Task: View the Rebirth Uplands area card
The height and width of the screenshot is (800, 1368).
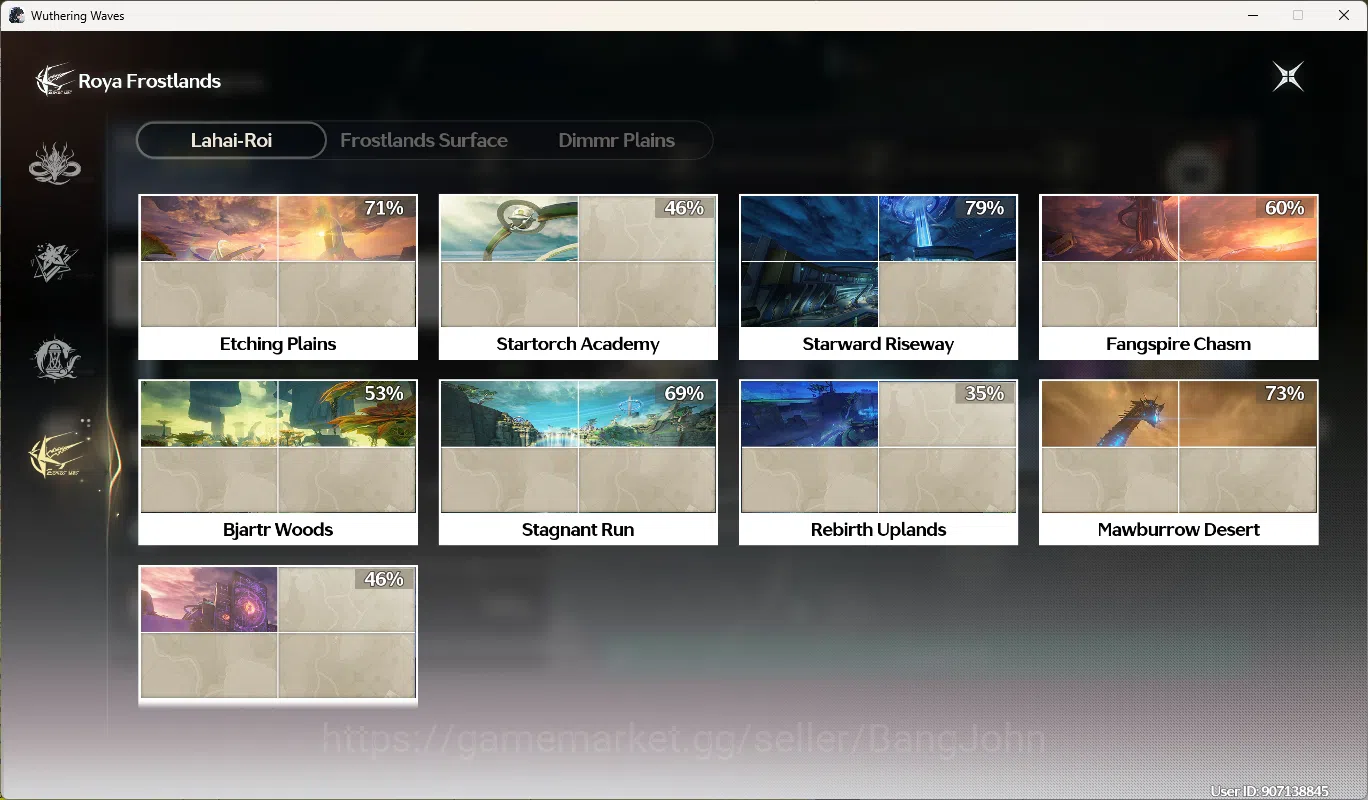Action: (878, 462)
